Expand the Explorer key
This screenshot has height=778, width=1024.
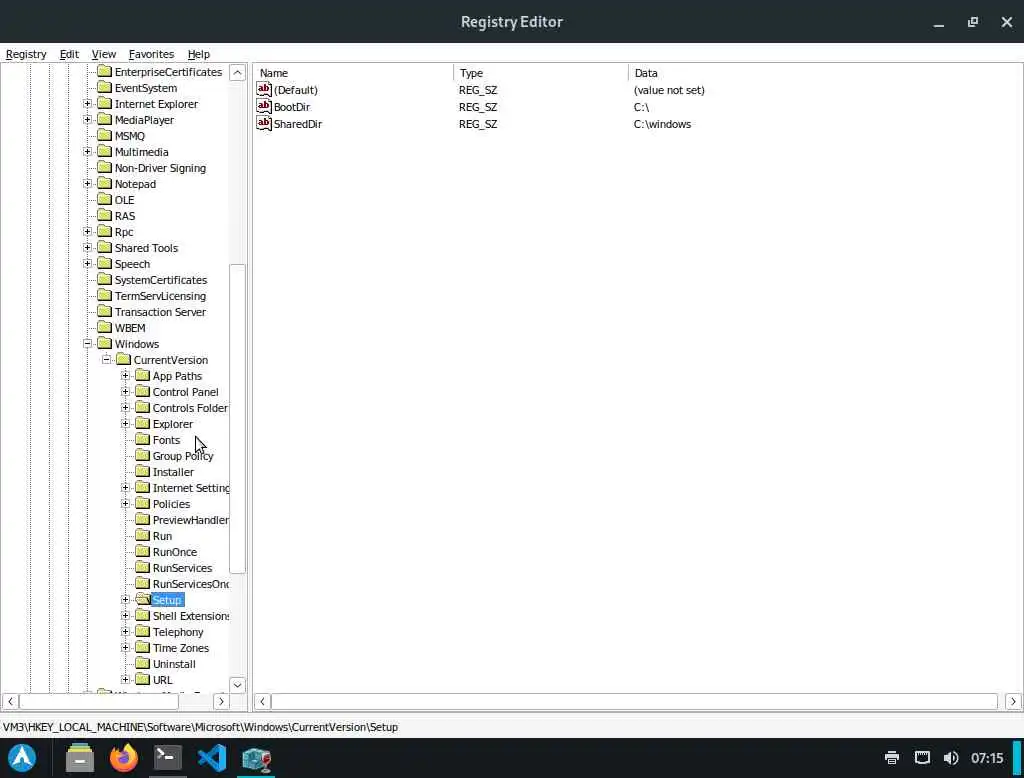pyautogui.click(x=125, y=424)
